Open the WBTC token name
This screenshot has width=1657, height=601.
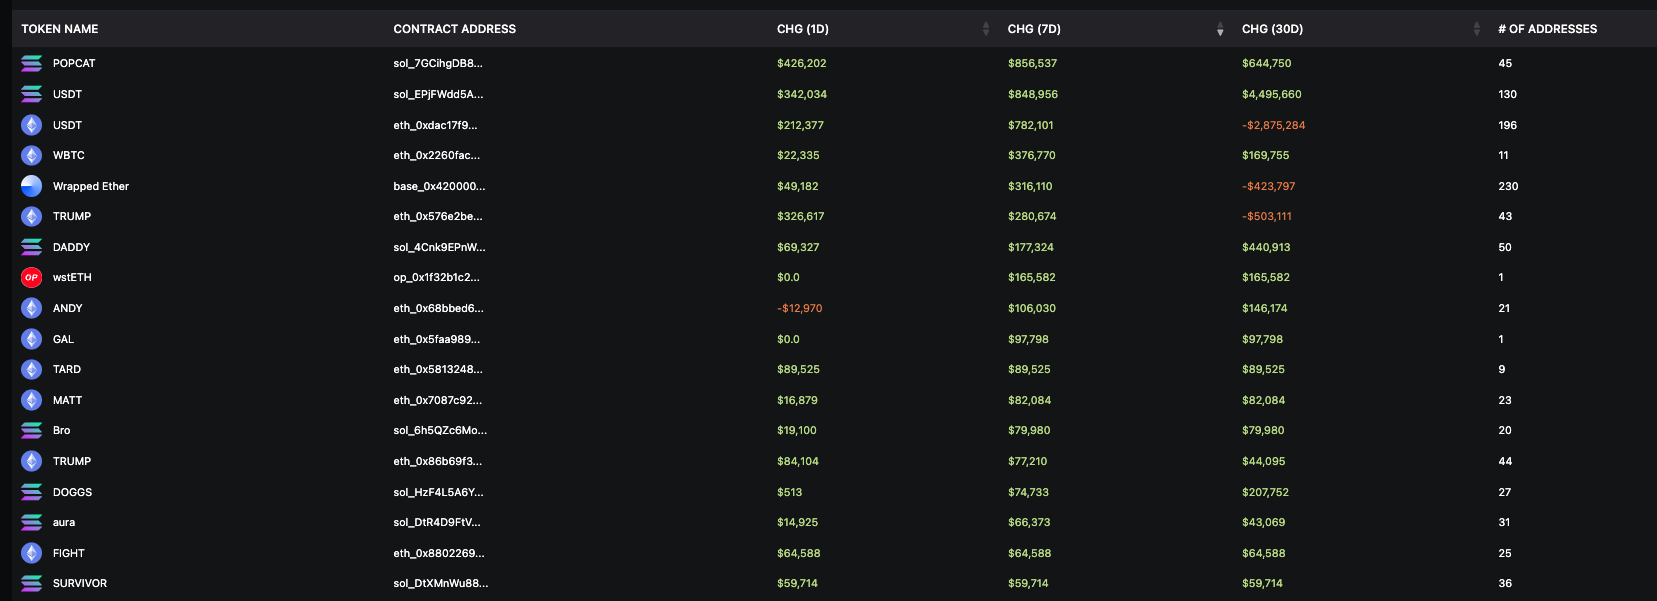point(69,155)
